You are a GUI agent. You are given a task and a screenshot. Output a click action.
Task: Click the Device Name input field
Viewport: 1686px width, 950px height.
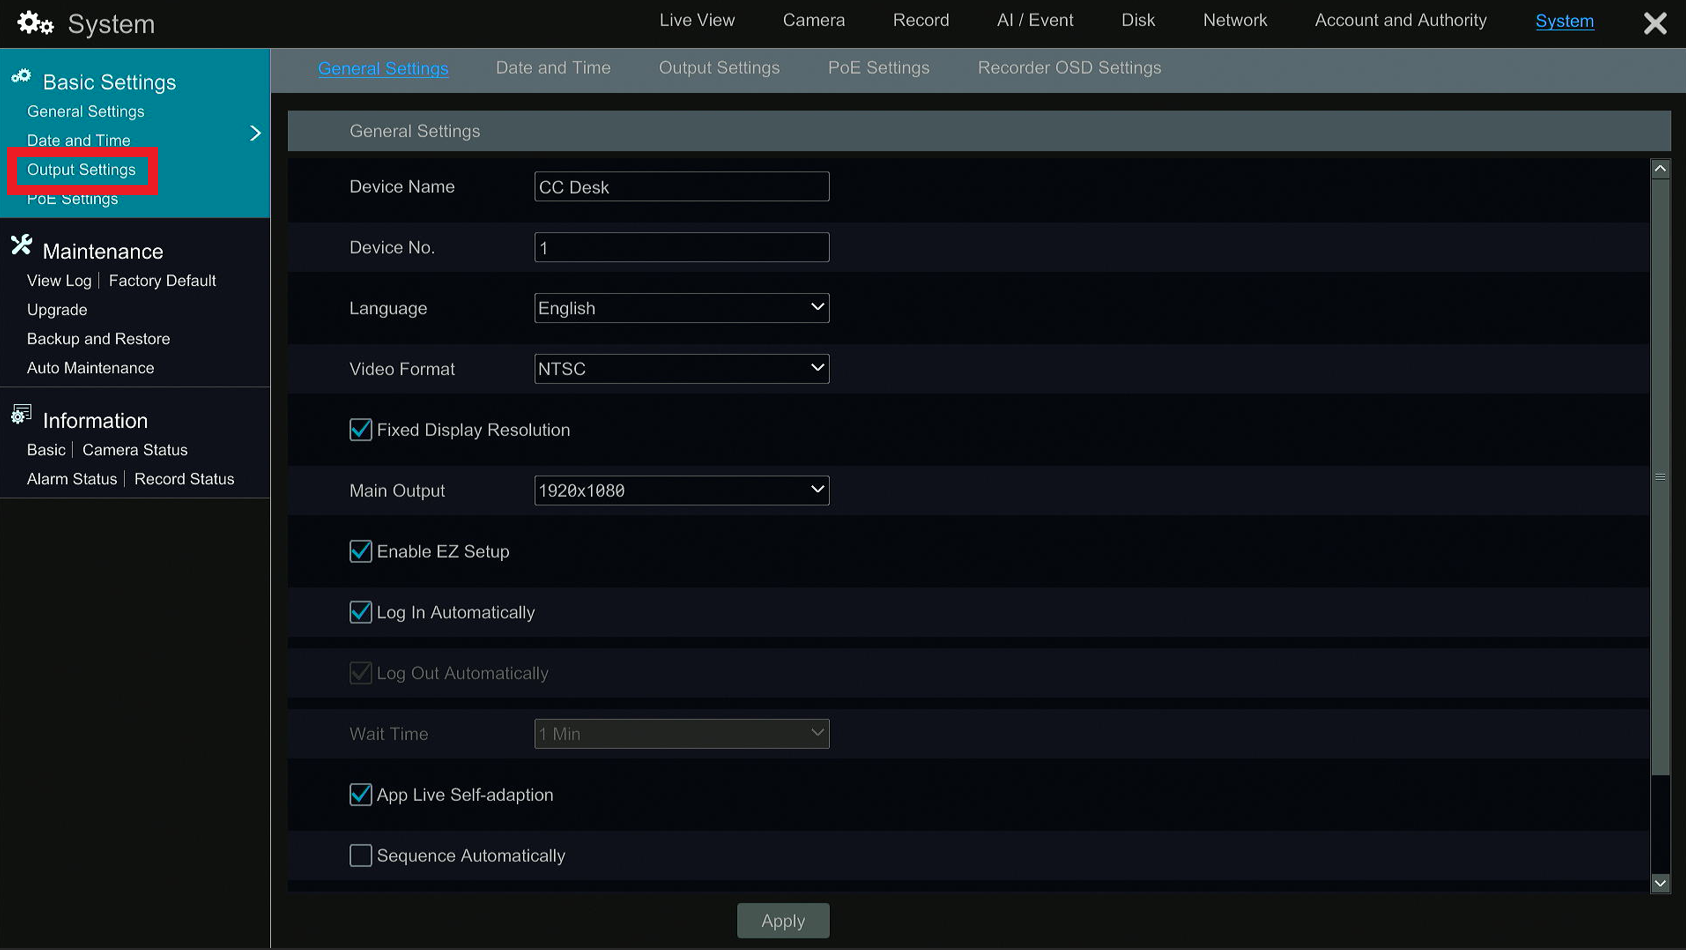[681, 186]
